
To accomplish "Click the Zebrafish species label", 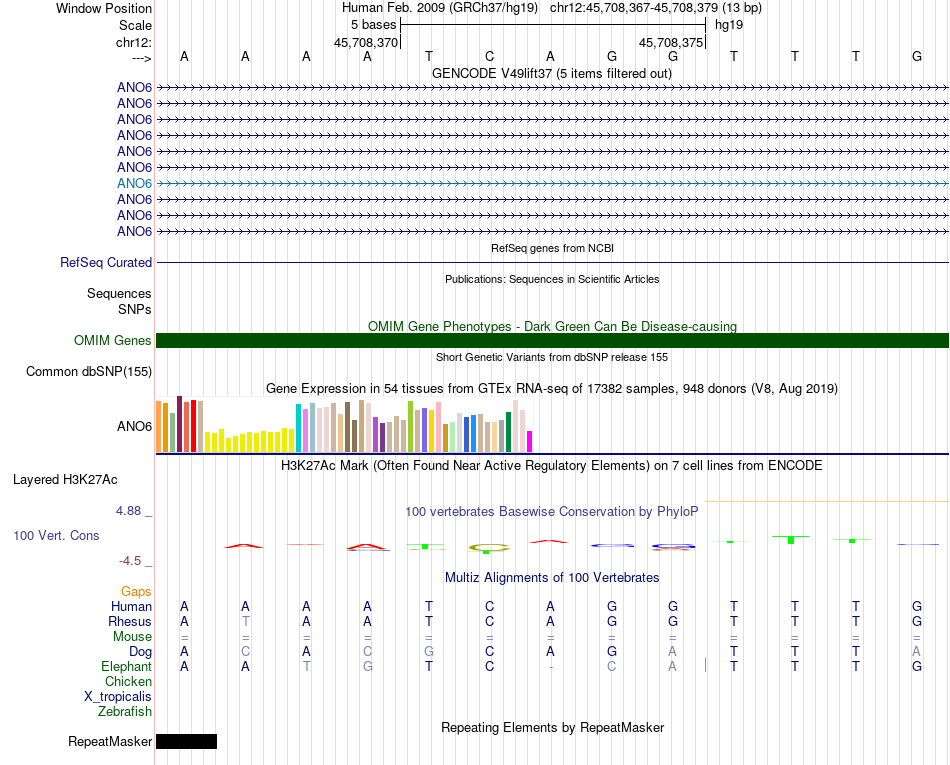I will pyautogui.click(x=125, y=712).
